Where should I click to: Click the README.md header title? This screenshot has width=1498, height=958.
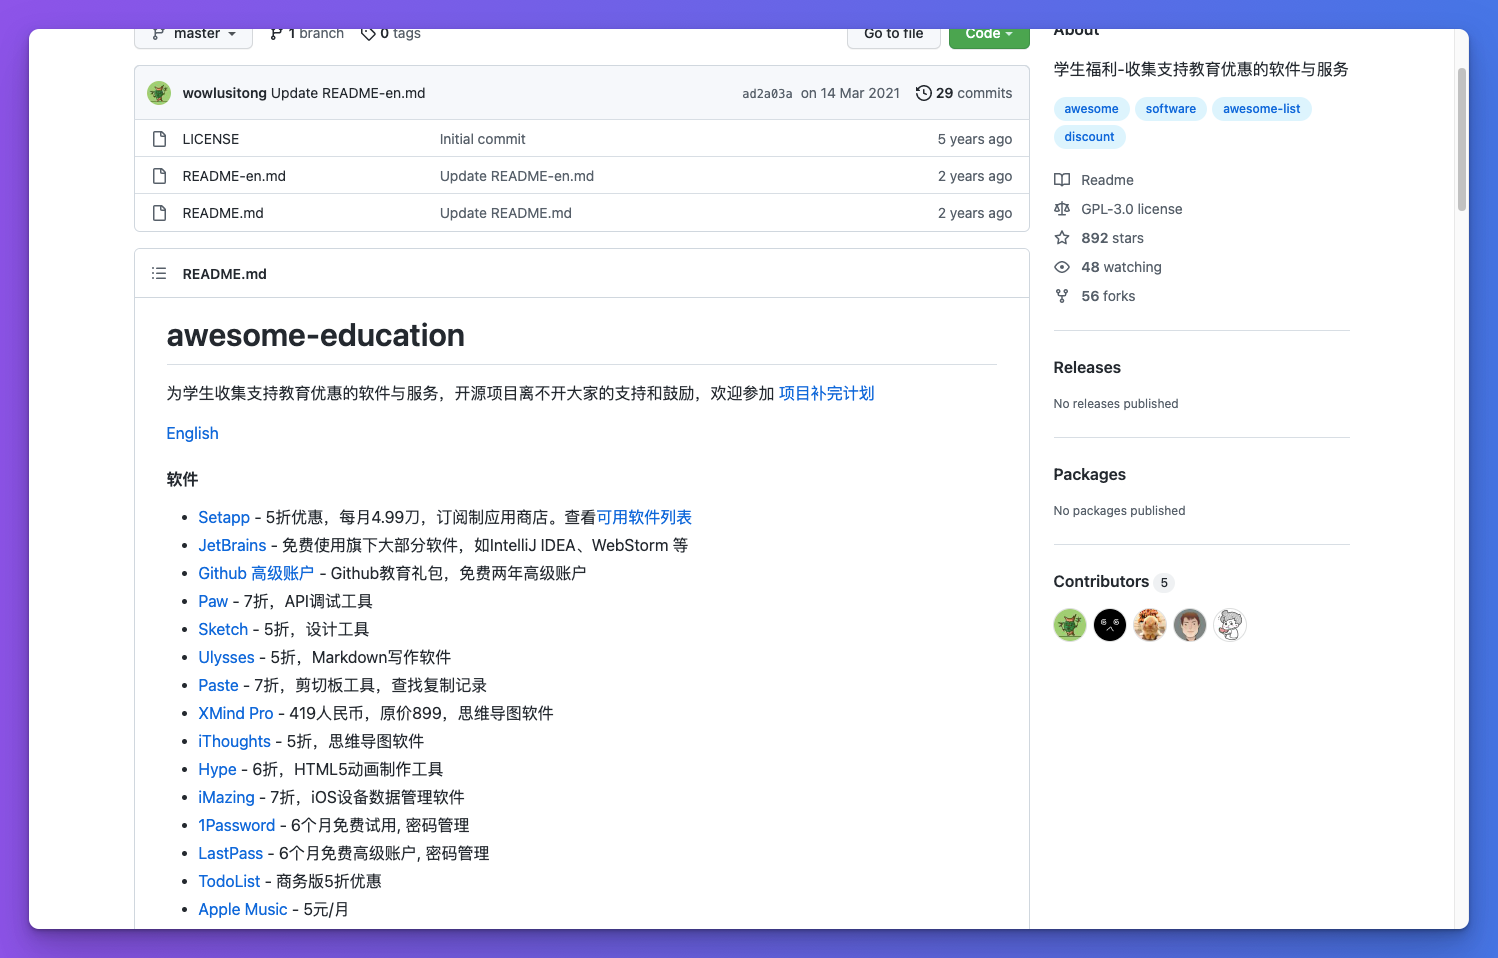(x=225, y=274)
